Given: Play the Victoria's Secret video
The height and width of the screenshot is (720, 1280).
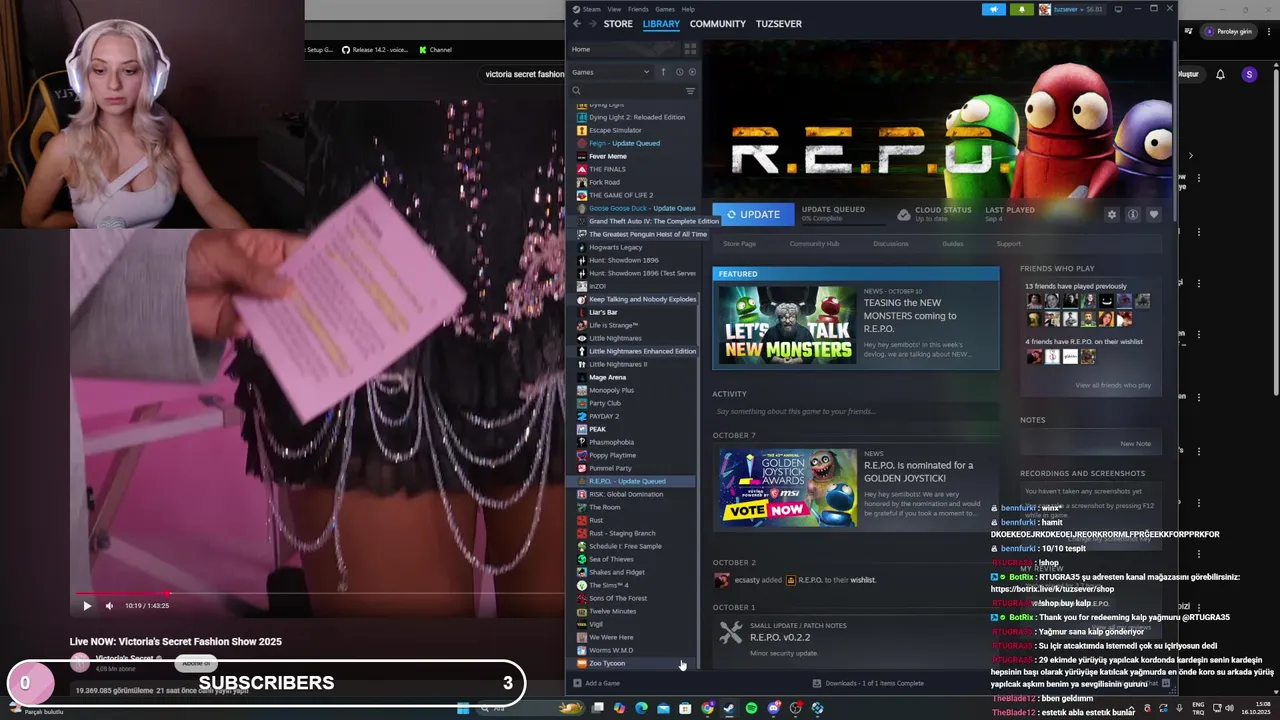Looking at the screenshot, I should [87, 606].
